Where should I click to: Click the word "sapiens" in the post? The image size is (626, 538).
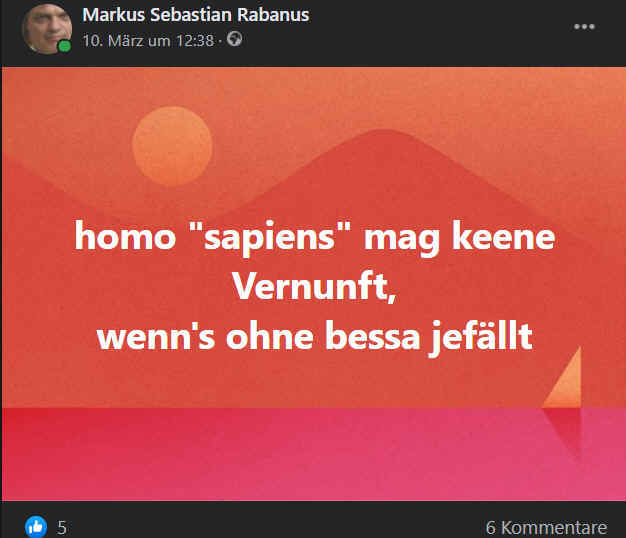tap(270, 237)
